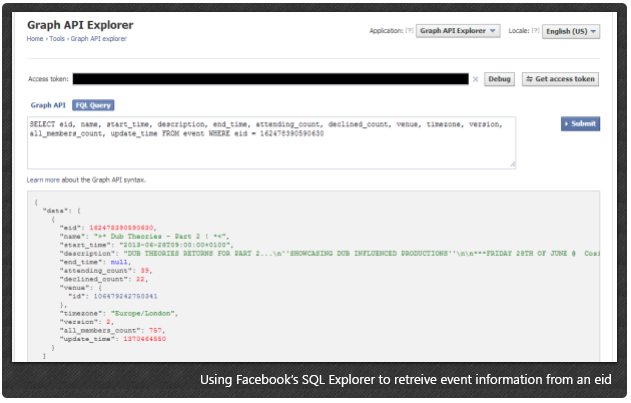Click the start_time value in JSON results
Viewport: 631px width, 403px height.
[x=175, y=245]
